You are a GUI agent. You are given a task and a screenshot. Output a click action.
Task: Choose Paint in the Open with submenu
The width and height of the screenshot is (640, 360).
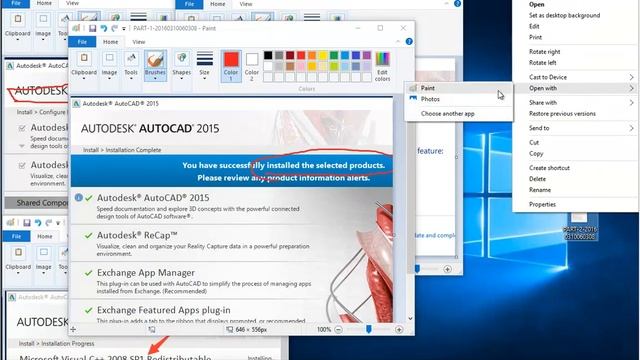click(x=458, y=88)
